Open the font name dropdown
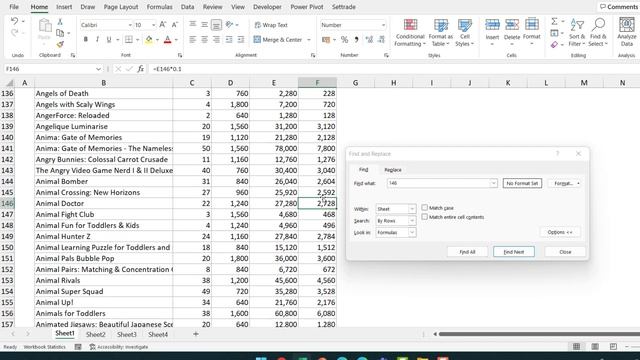The width and height of the screenshot is (640, 360). pos(130,25)
